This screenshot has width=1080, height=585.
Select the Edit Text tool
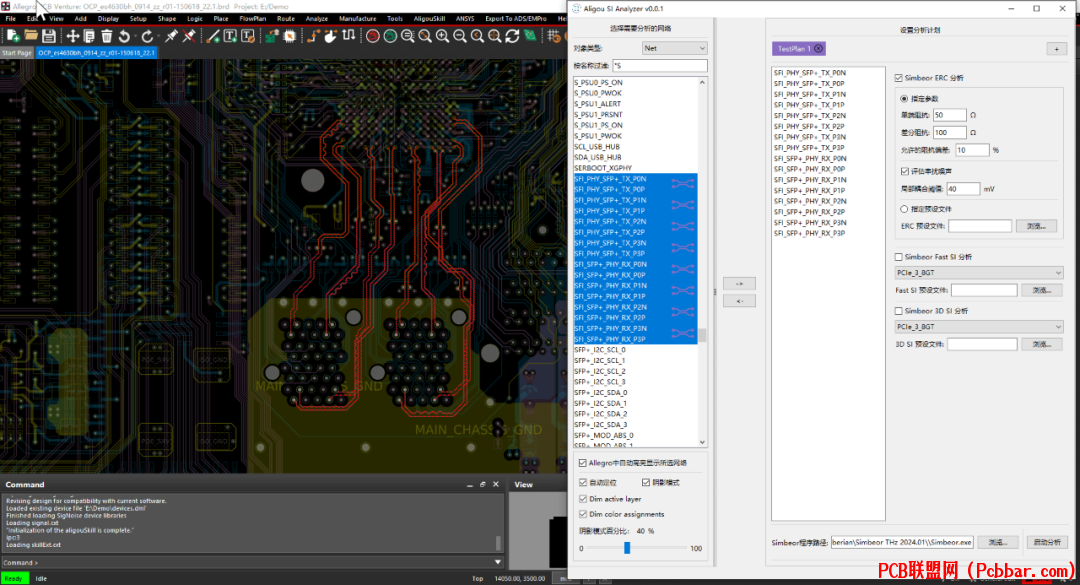pos(248,36)
